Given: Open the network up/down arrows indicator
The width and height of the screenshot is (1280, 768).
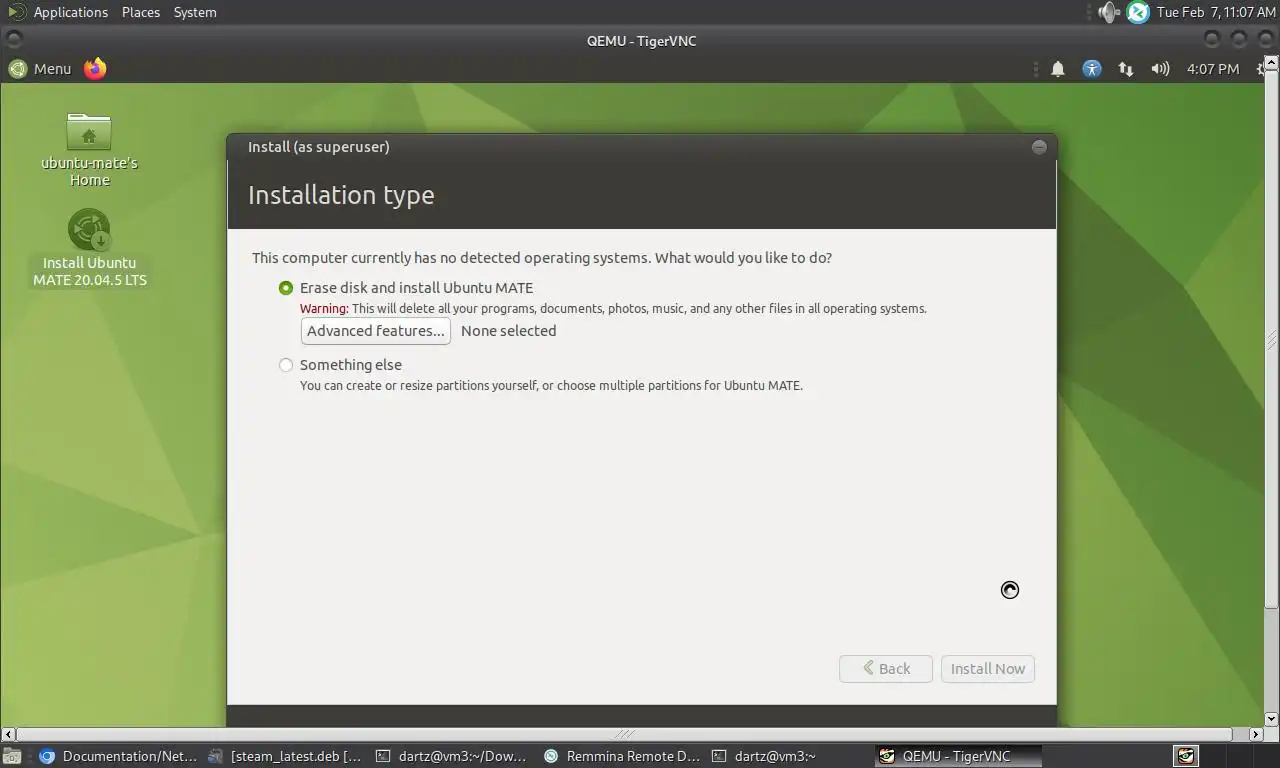Looking at the screenshot, I should coord(1126,69).
